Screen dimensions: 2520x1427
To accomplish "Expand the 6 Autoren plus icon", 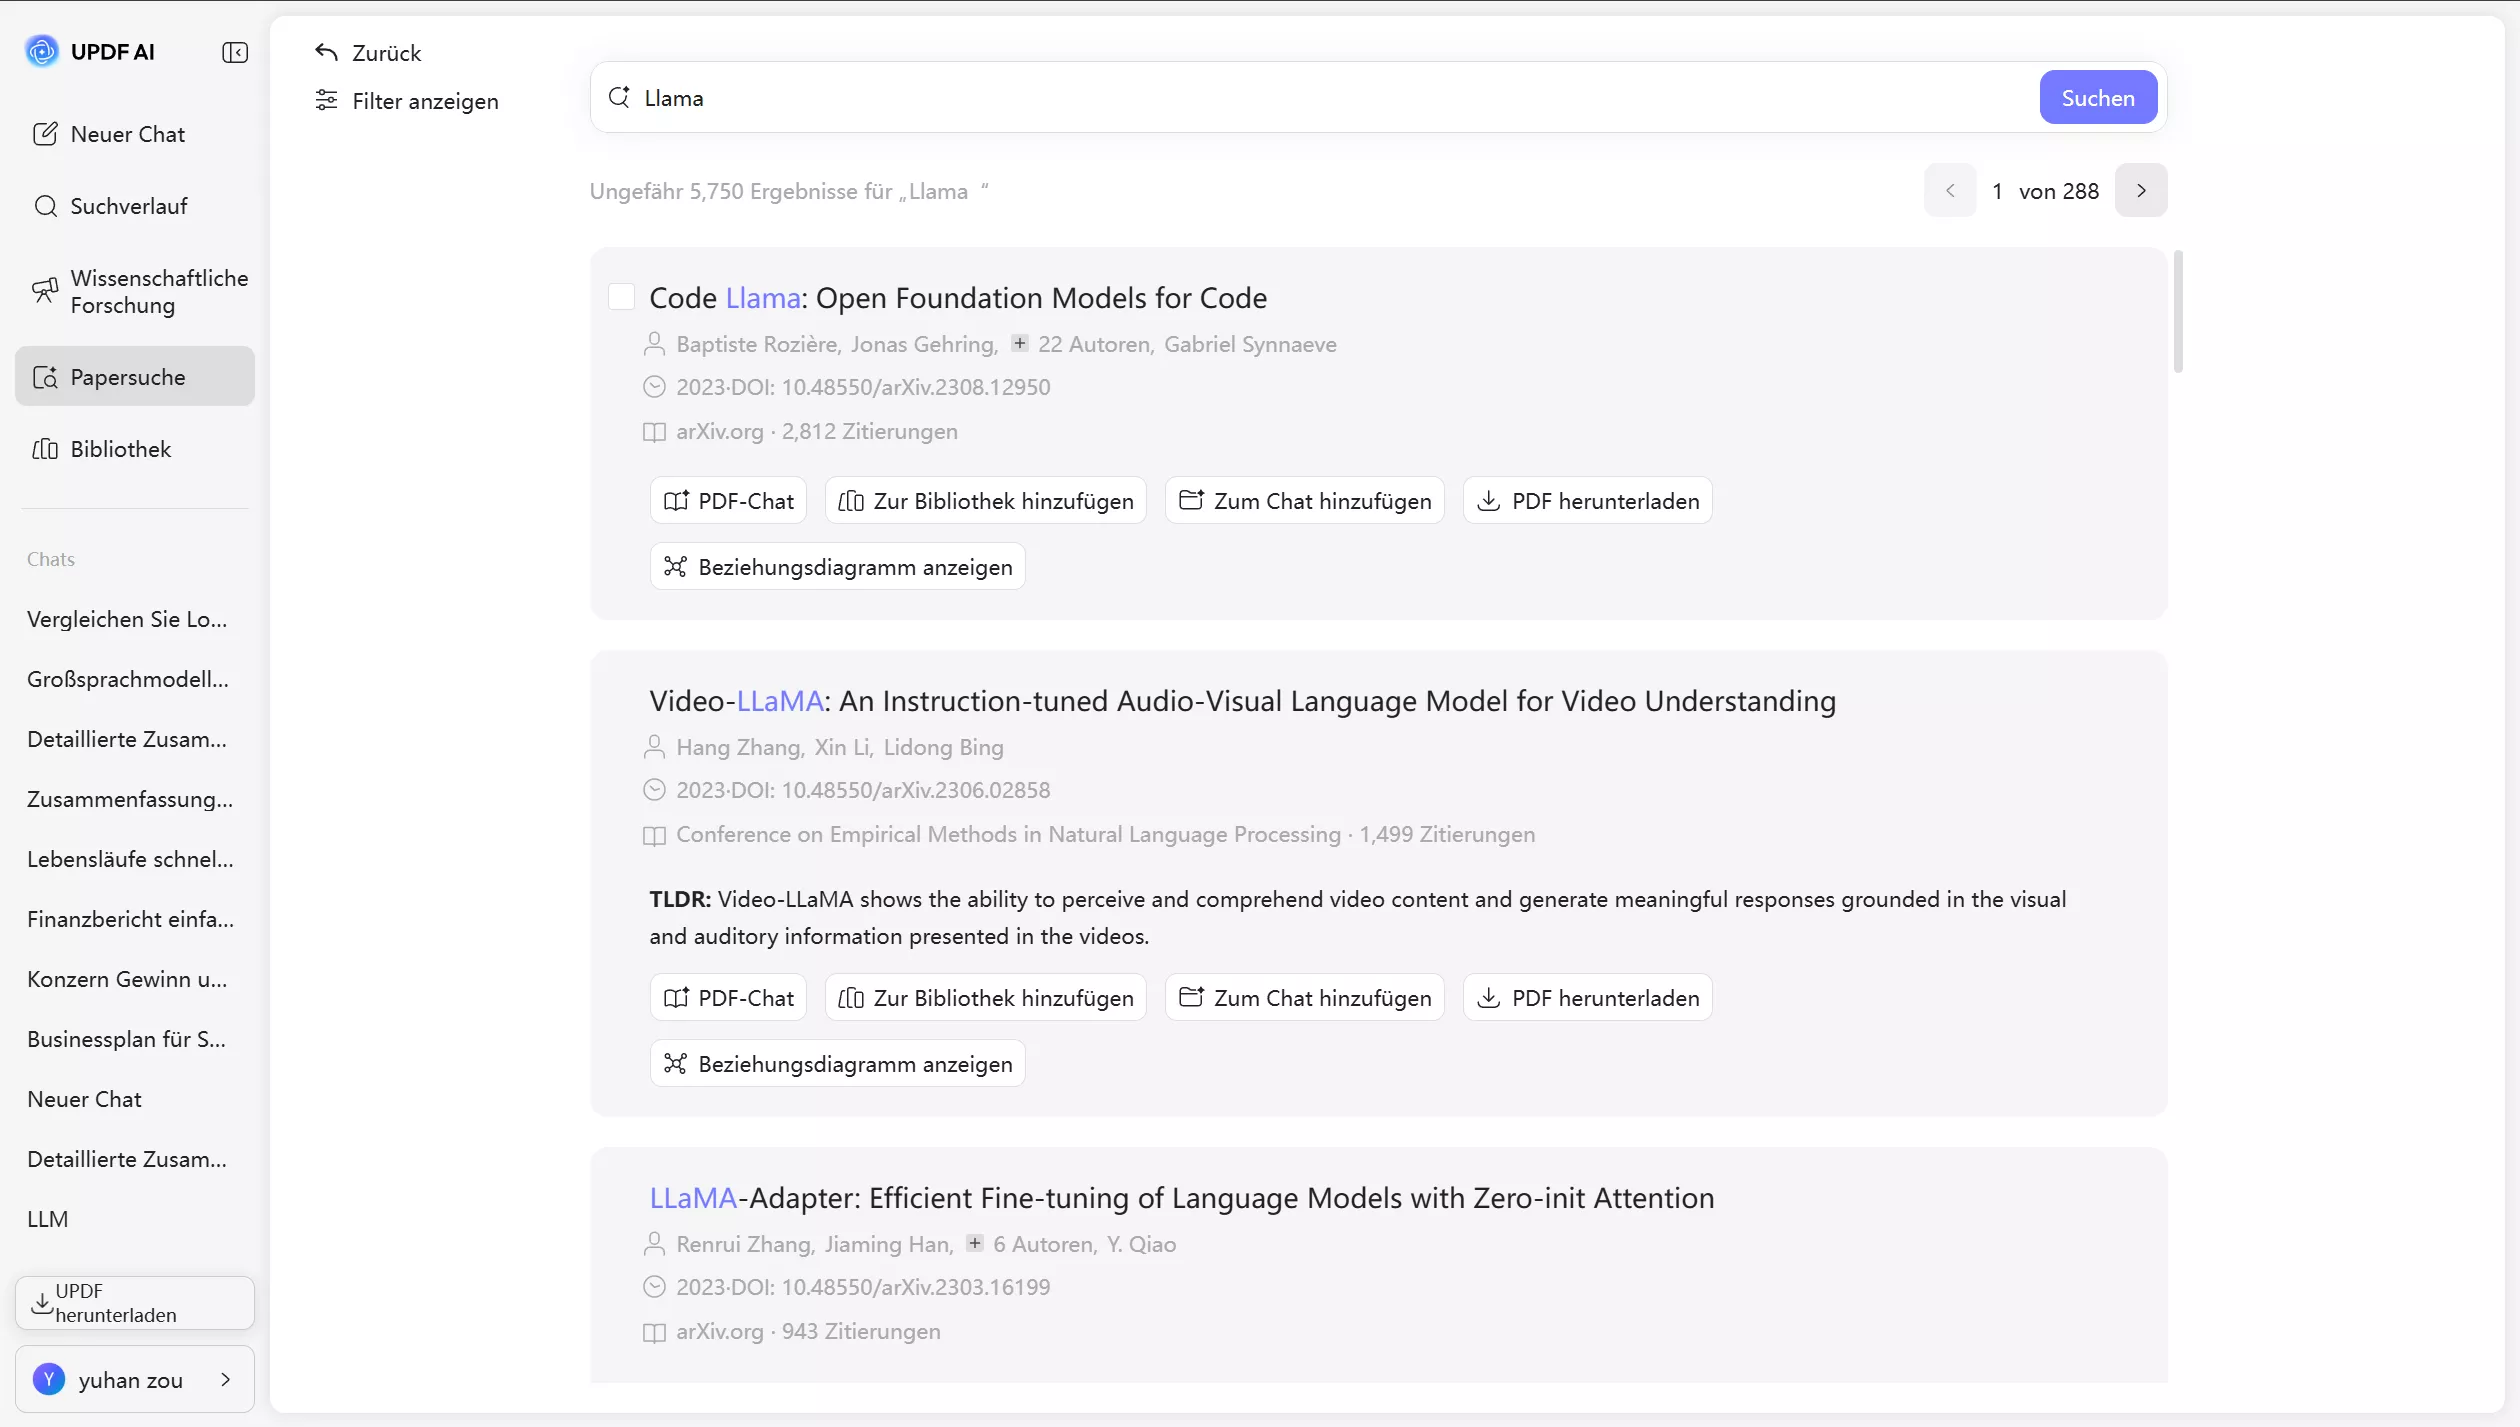I will (974, 1243).
